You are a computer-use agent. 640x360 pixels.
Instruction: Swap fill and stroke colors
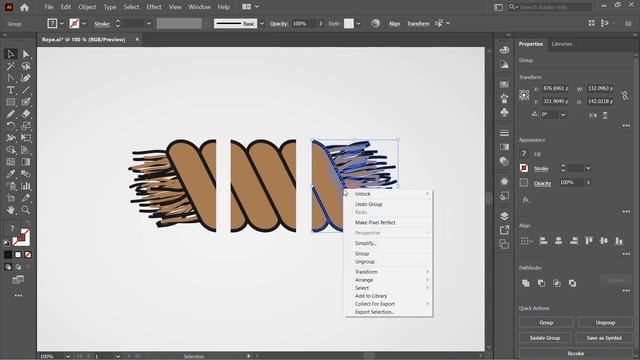pyautogui.click(x=28, y=223)
